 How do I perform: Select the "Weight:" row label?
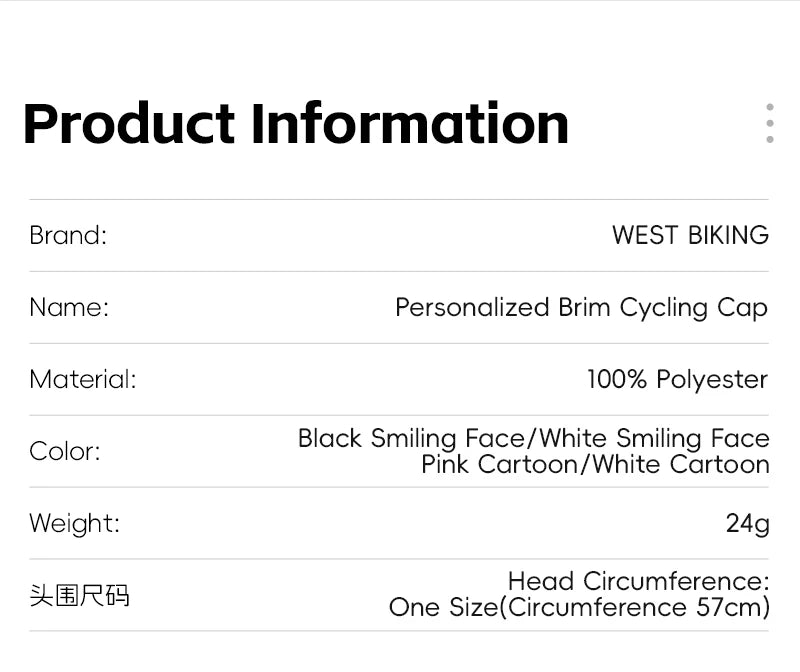pyautogui.click(x=74, y=523)
